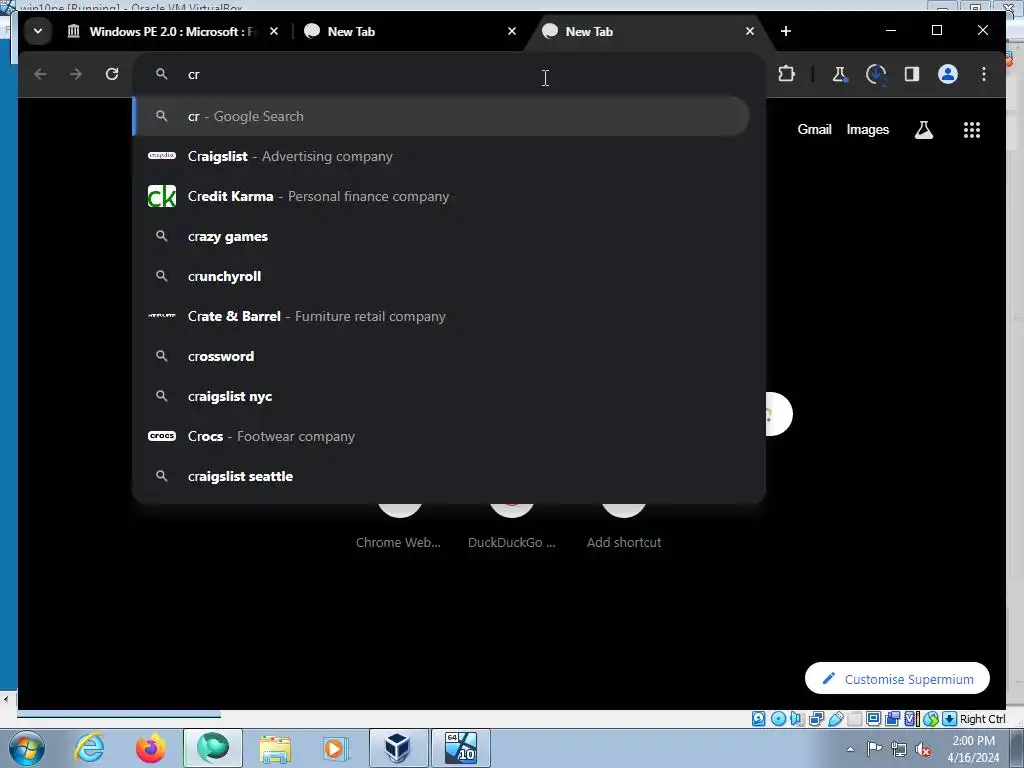Click Add shortcut tile
Viewport: 1024px width, 768px height.
click(x=624, y=526)
